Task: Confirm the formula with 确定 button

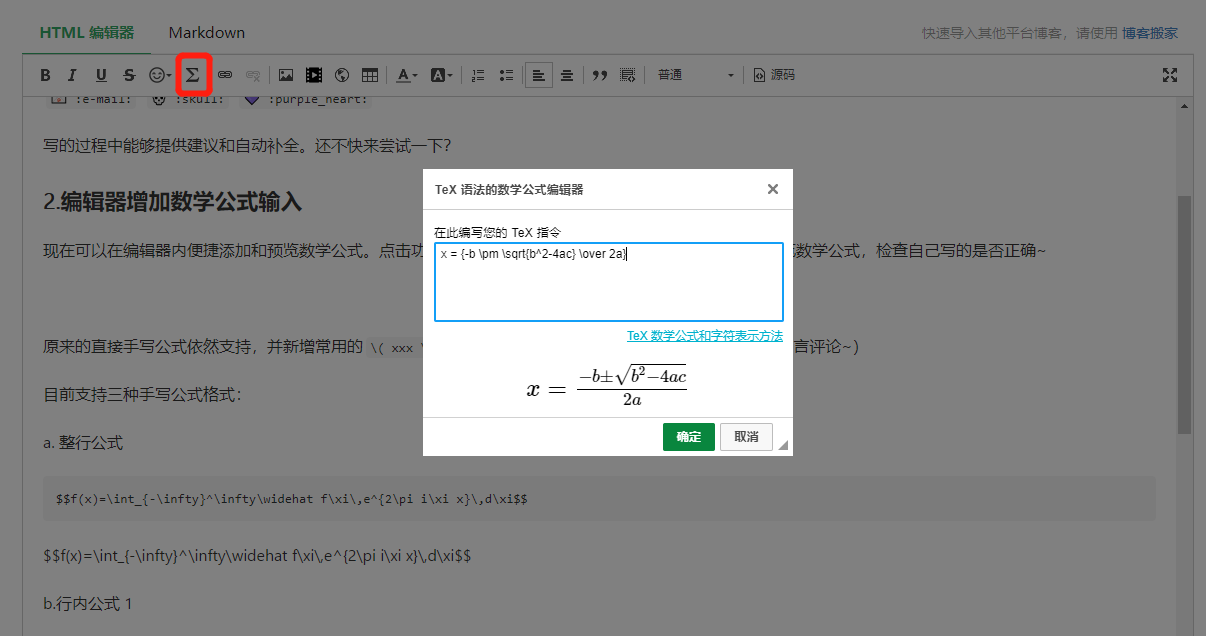Action: point(688,437)
